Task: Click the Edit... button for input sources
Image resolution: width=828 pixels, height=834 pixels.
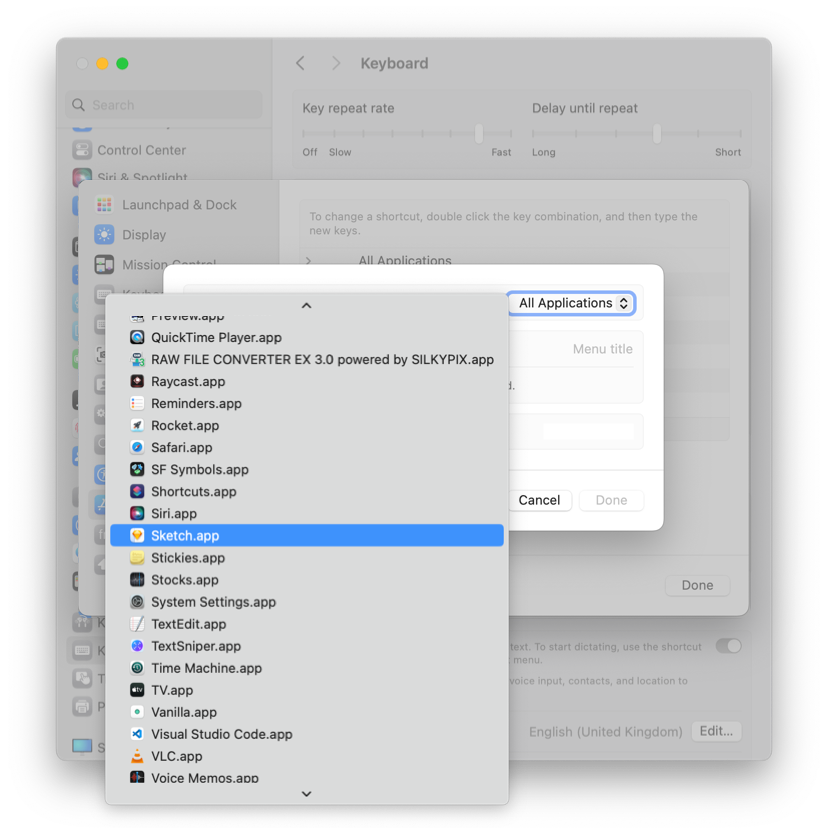Action: pyautogui.click(x=715, y=731)
